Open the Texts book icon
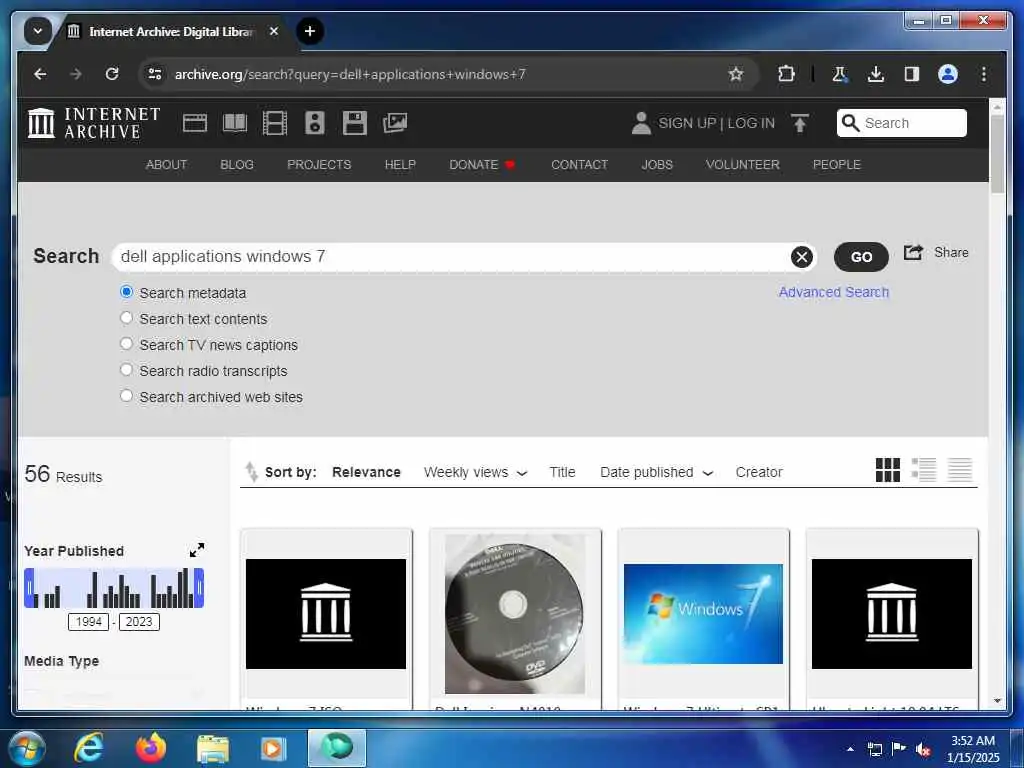 point(235,123)
